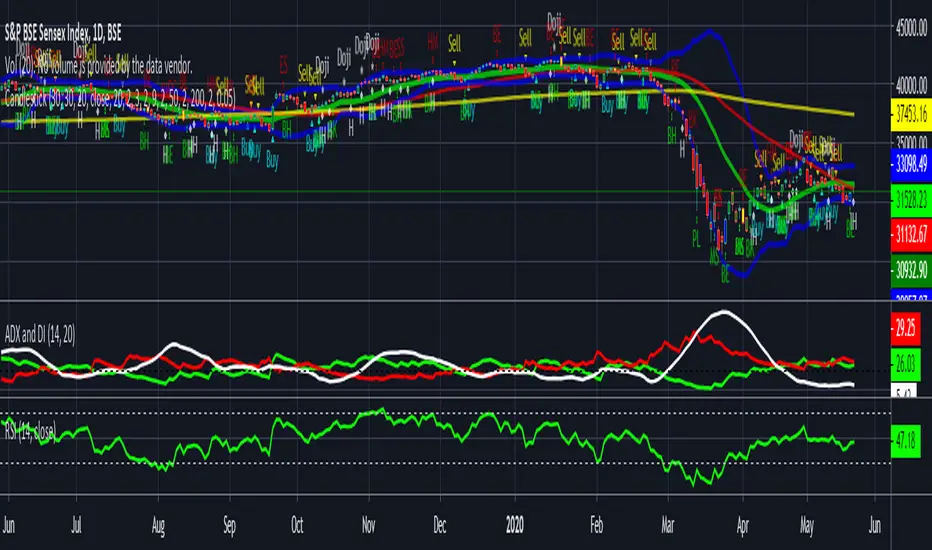
Task: Click the S&P BSE Sensex Index chart title
Action: (63, 33)
